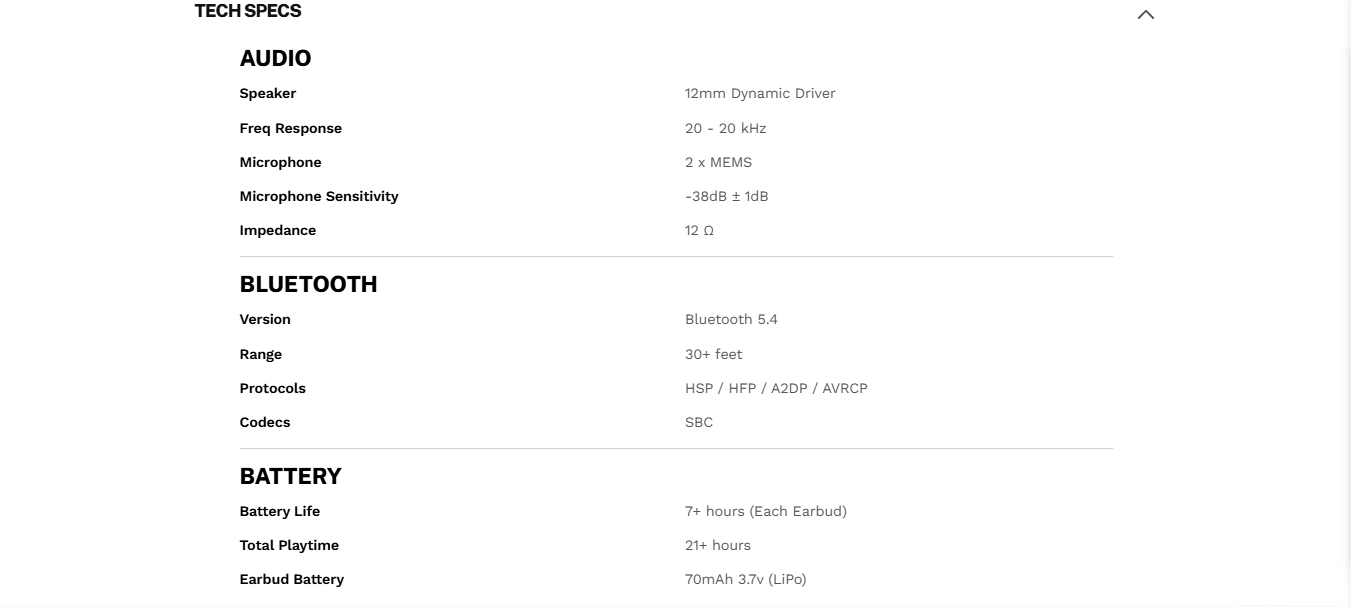The image size is (1351, 607).
Task: Collapse the Tech Specs chevron arrow
Action: [x=1146, y=15]
